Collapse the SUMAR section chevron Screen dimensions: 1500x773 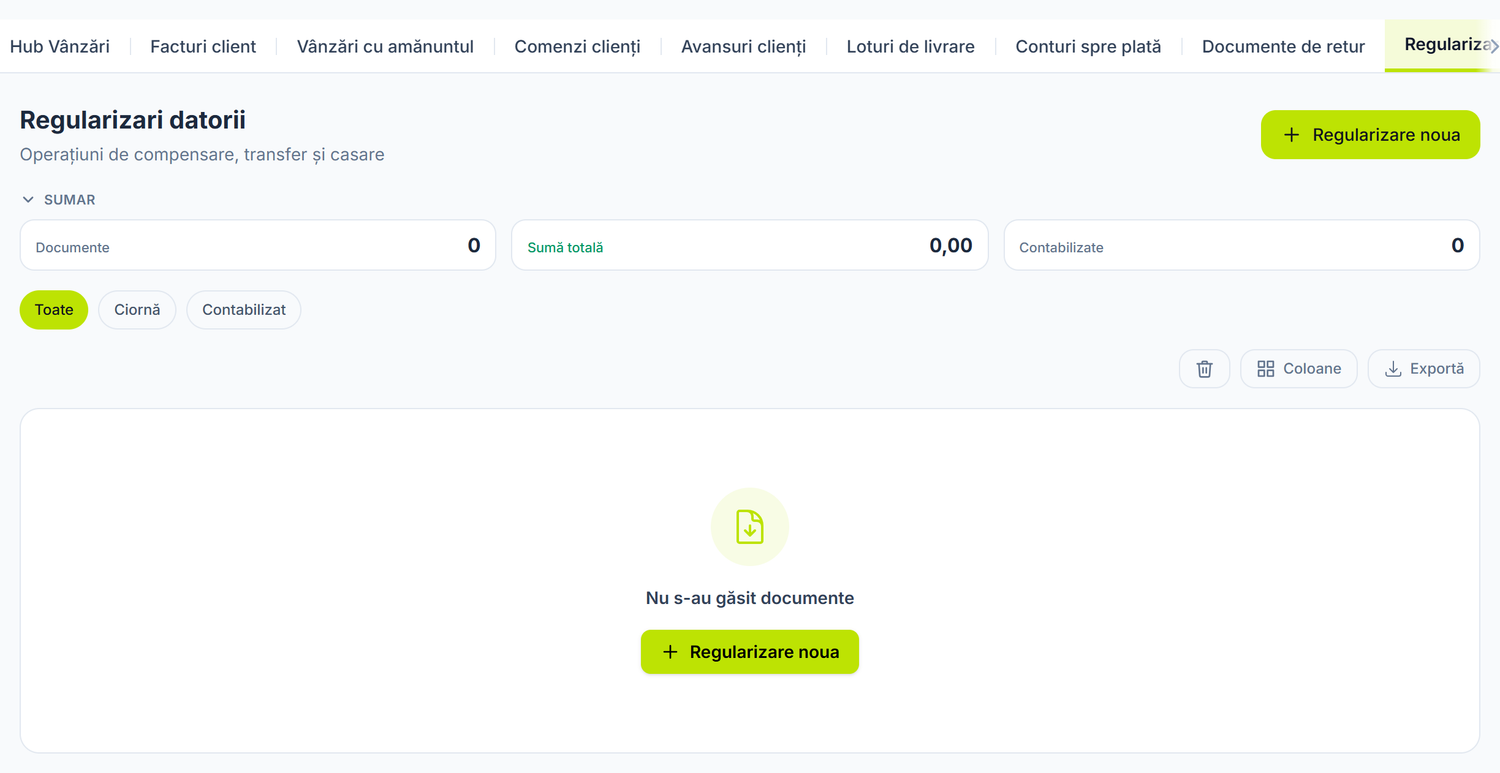tap(28, 200)
